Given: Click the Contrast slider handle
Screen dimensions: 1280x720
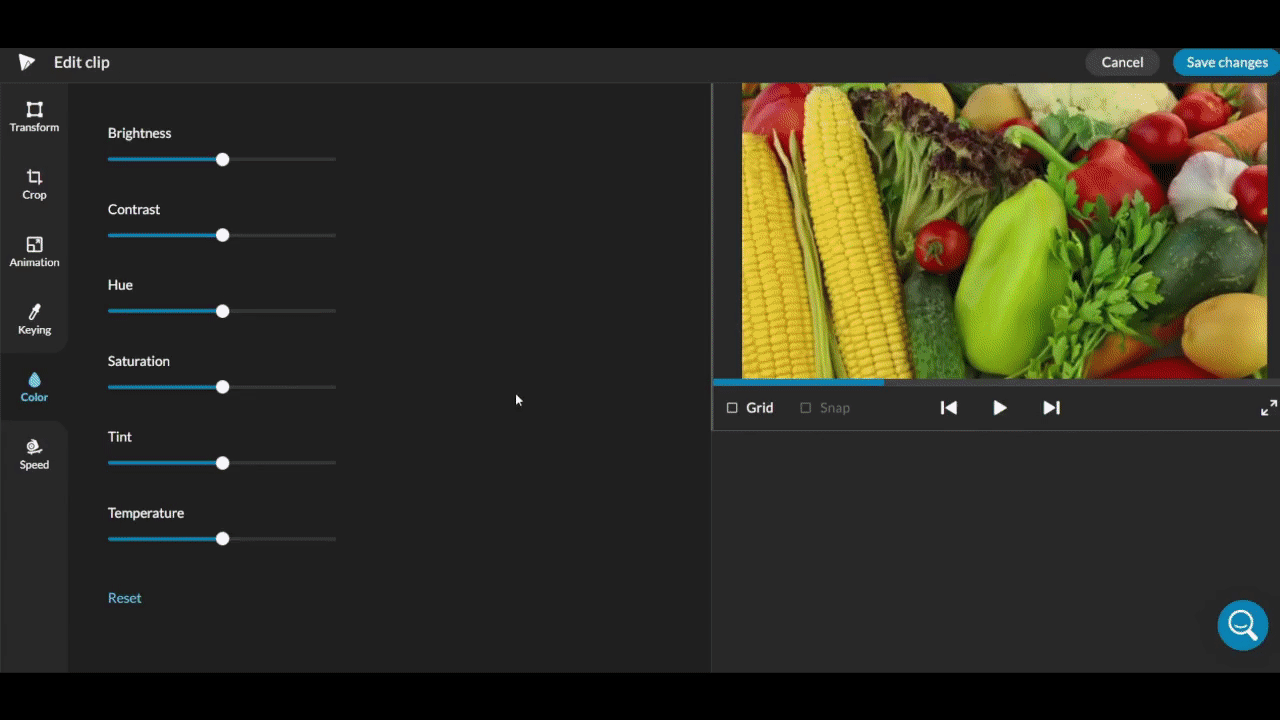Looking at the screenshot, I should [222, 235].
